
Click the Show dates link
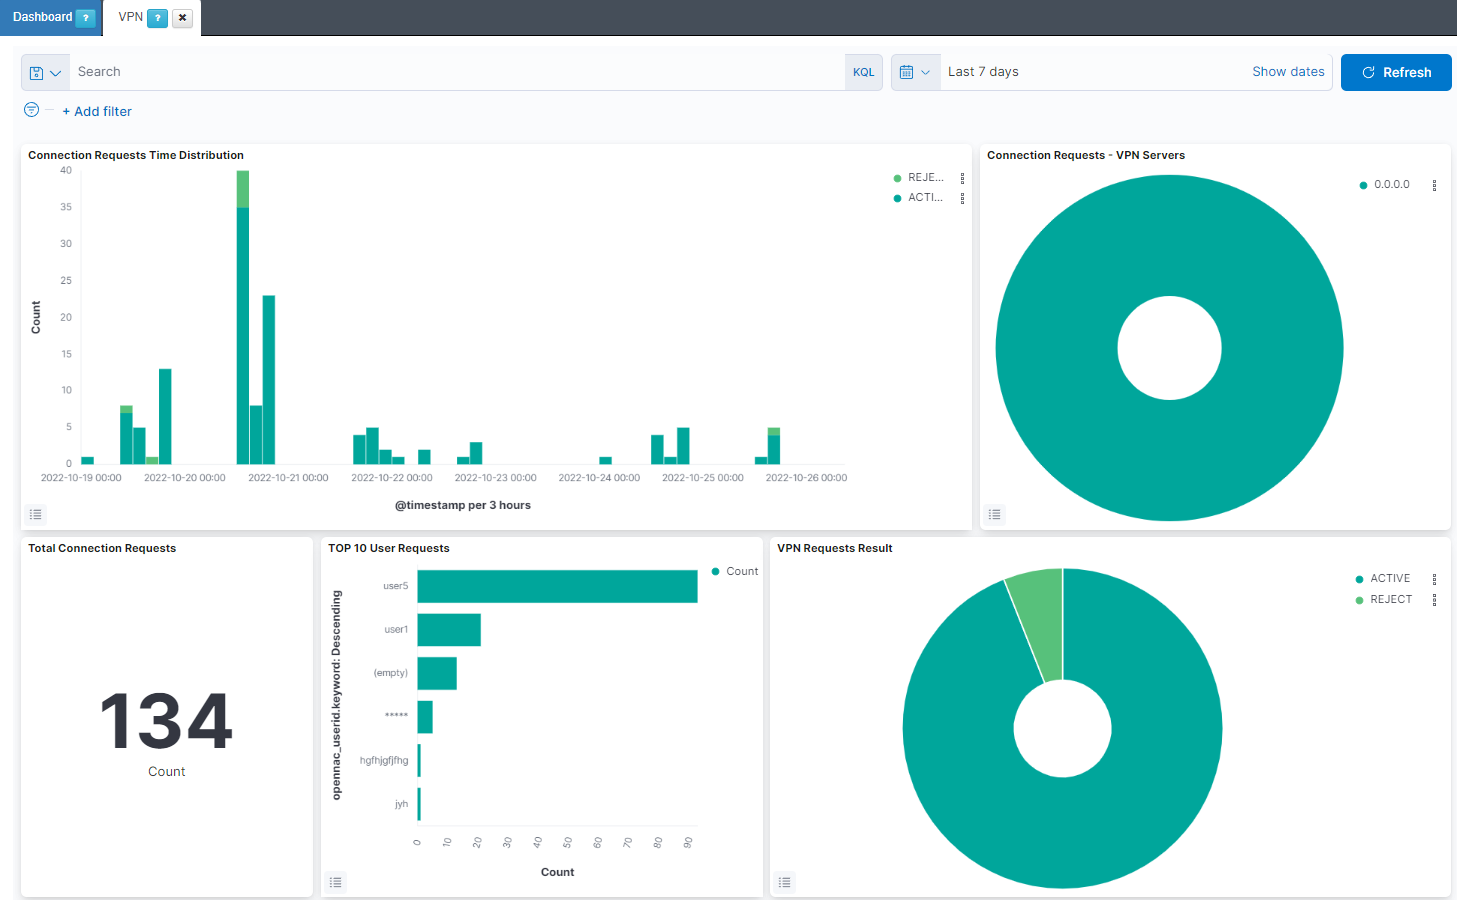[1288, 72]
